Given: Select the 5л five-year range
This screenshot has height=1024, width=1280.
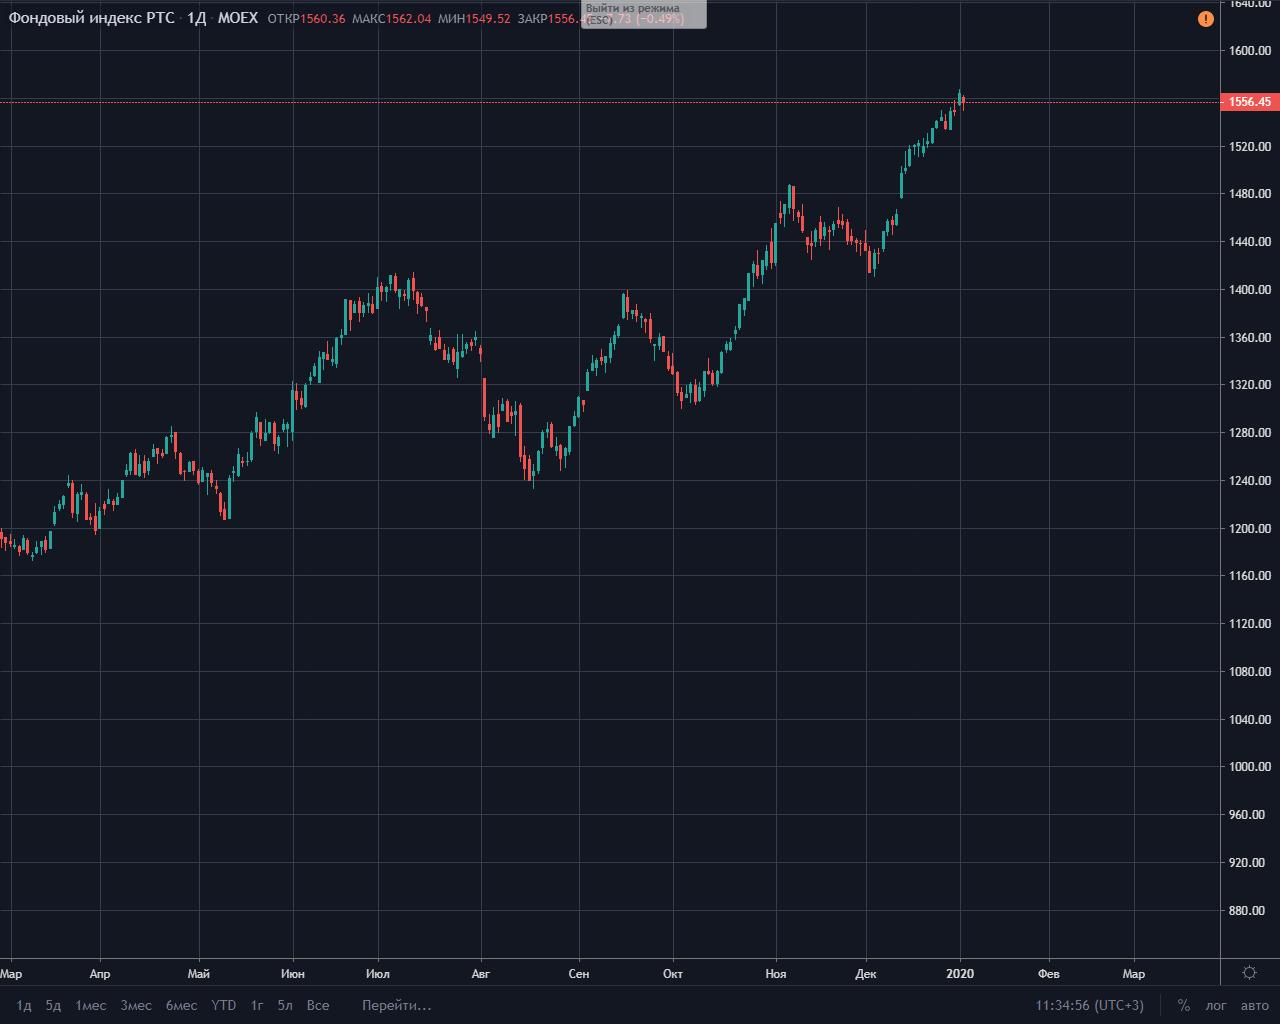Looking at the screenshot, I should point(285,1005).
